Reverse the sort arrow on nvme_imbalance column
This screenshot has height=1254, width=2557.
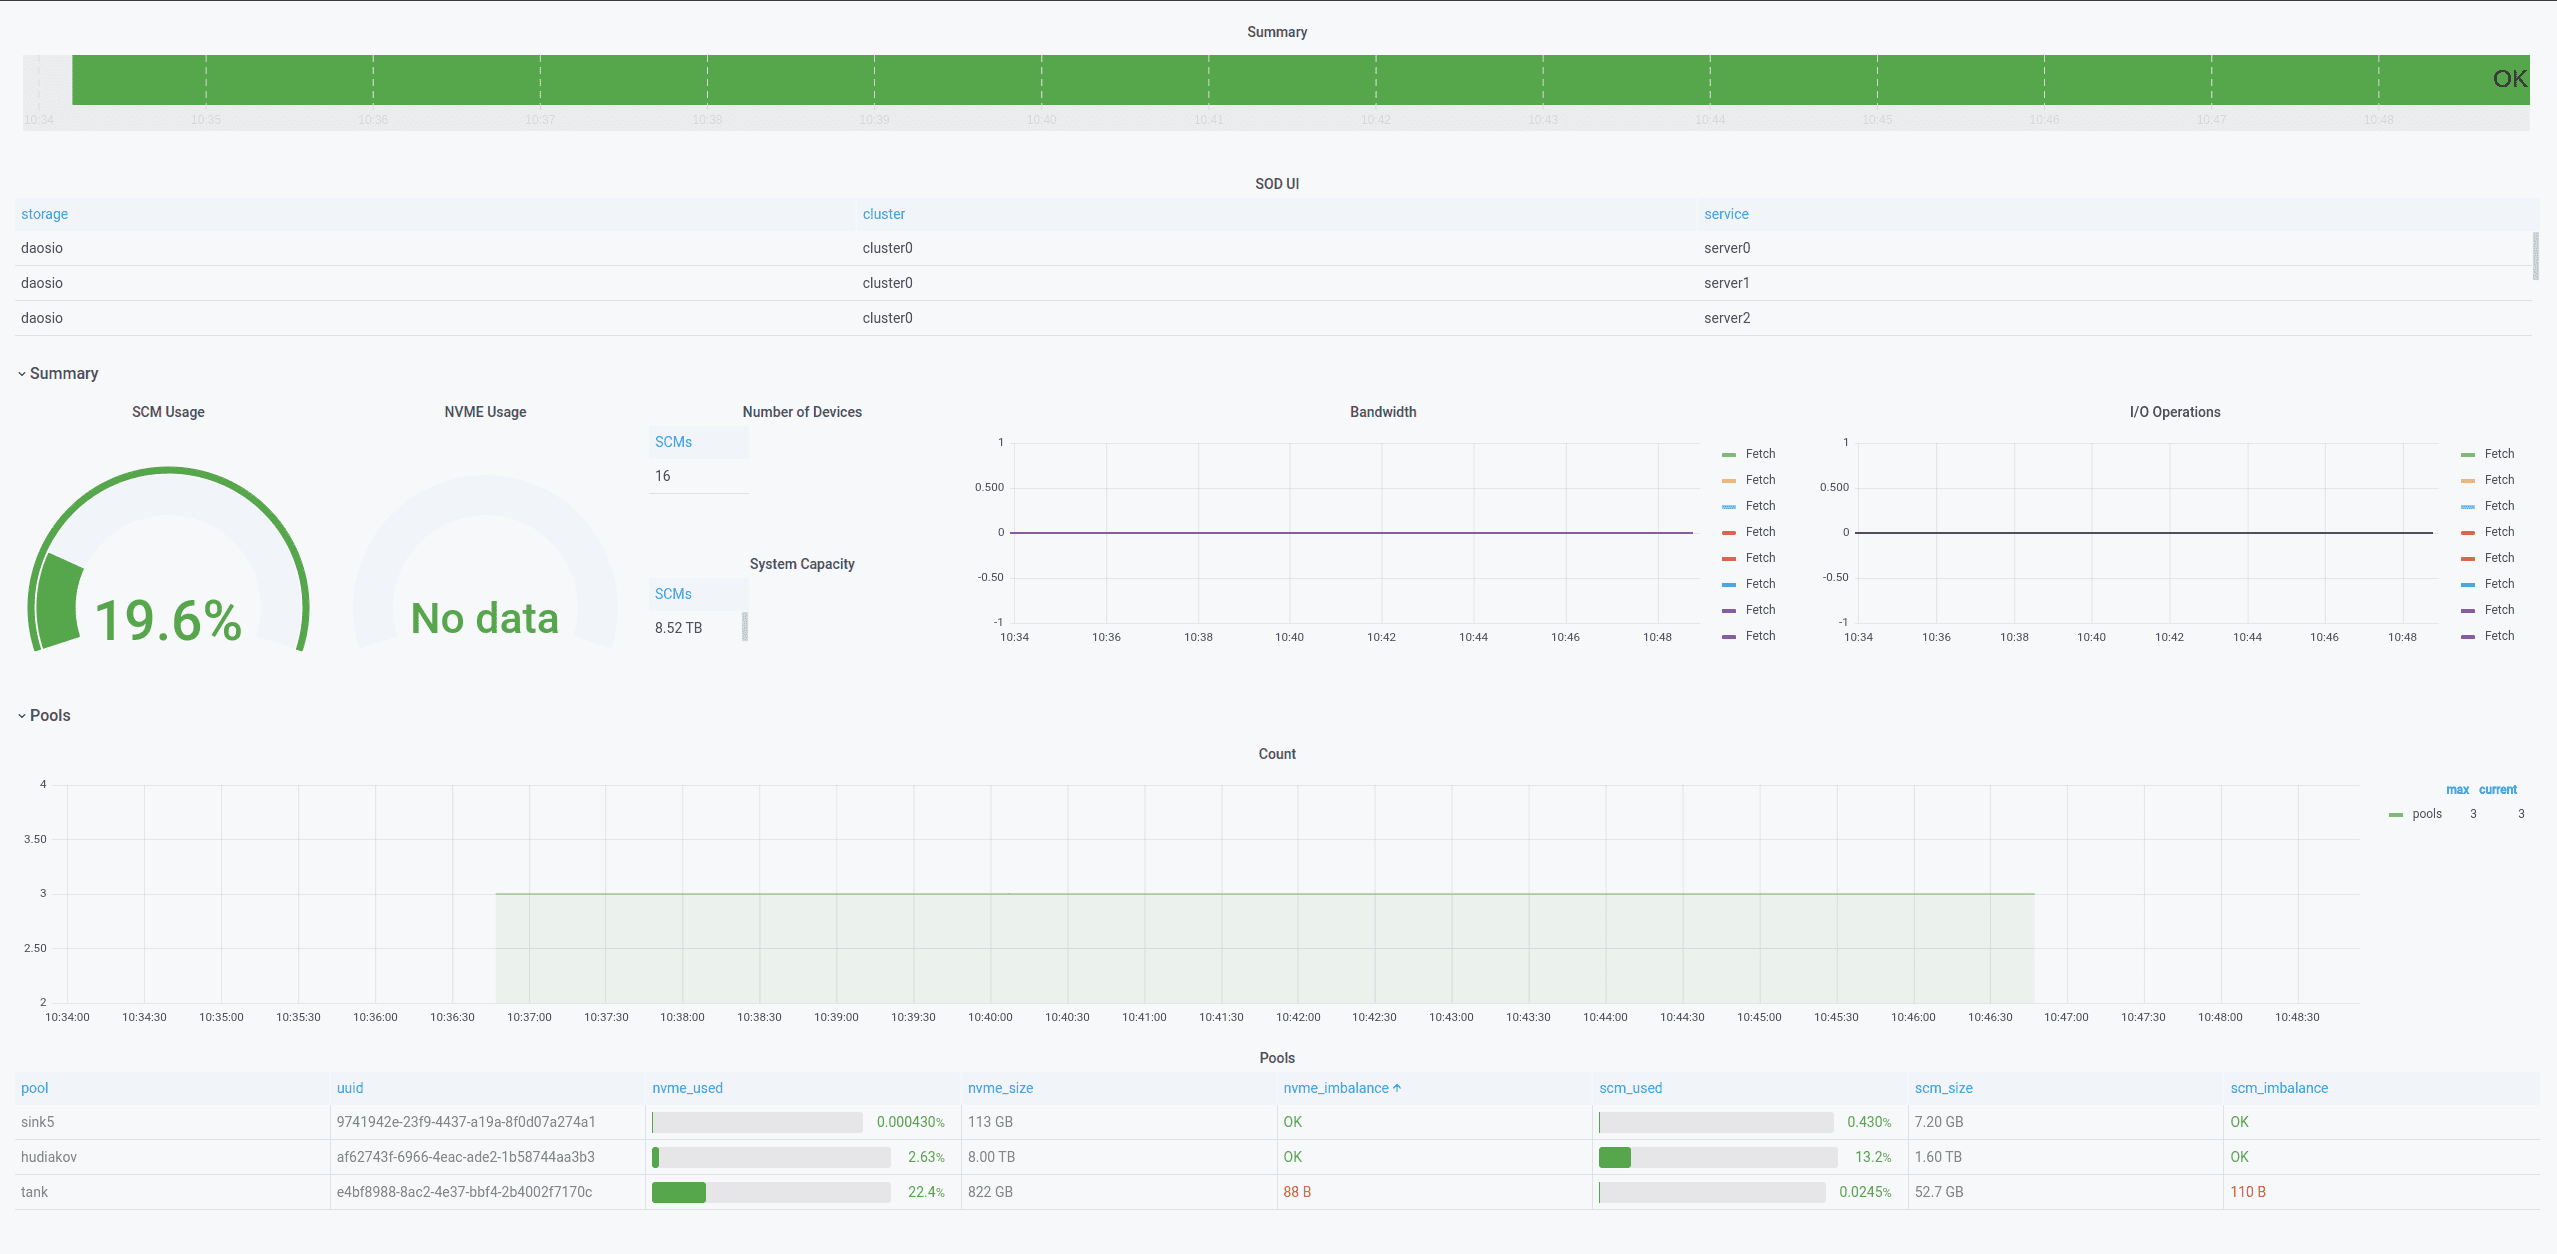coord(1397,1087)
